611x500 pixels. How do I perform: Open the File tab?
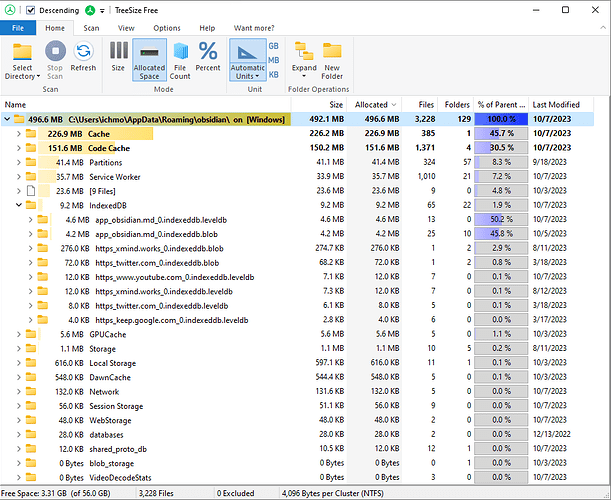tap(18, 28)
